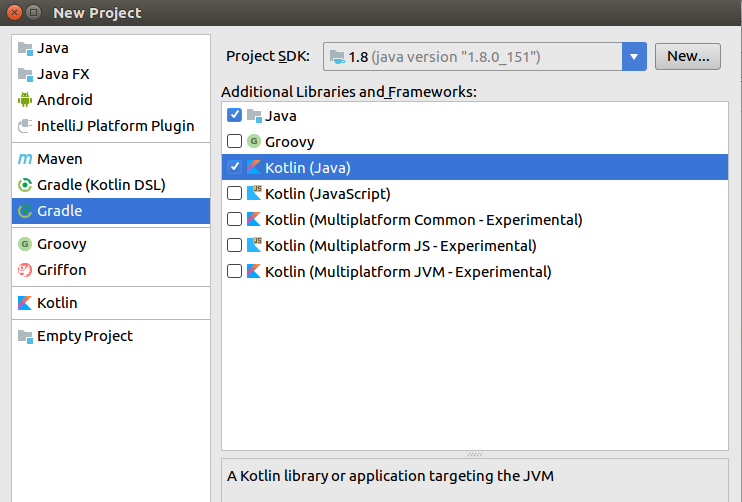Click the IntelliJ Platform Plugin icon
The image size is (742, 502).
(25, 126)
